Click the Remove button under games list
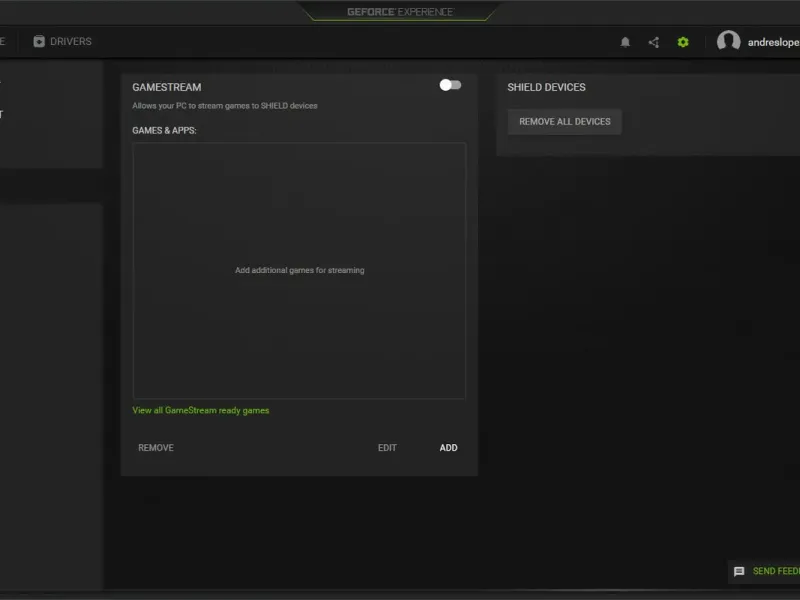The height and width of the screenshot is (600, 800). pos(156,447)
